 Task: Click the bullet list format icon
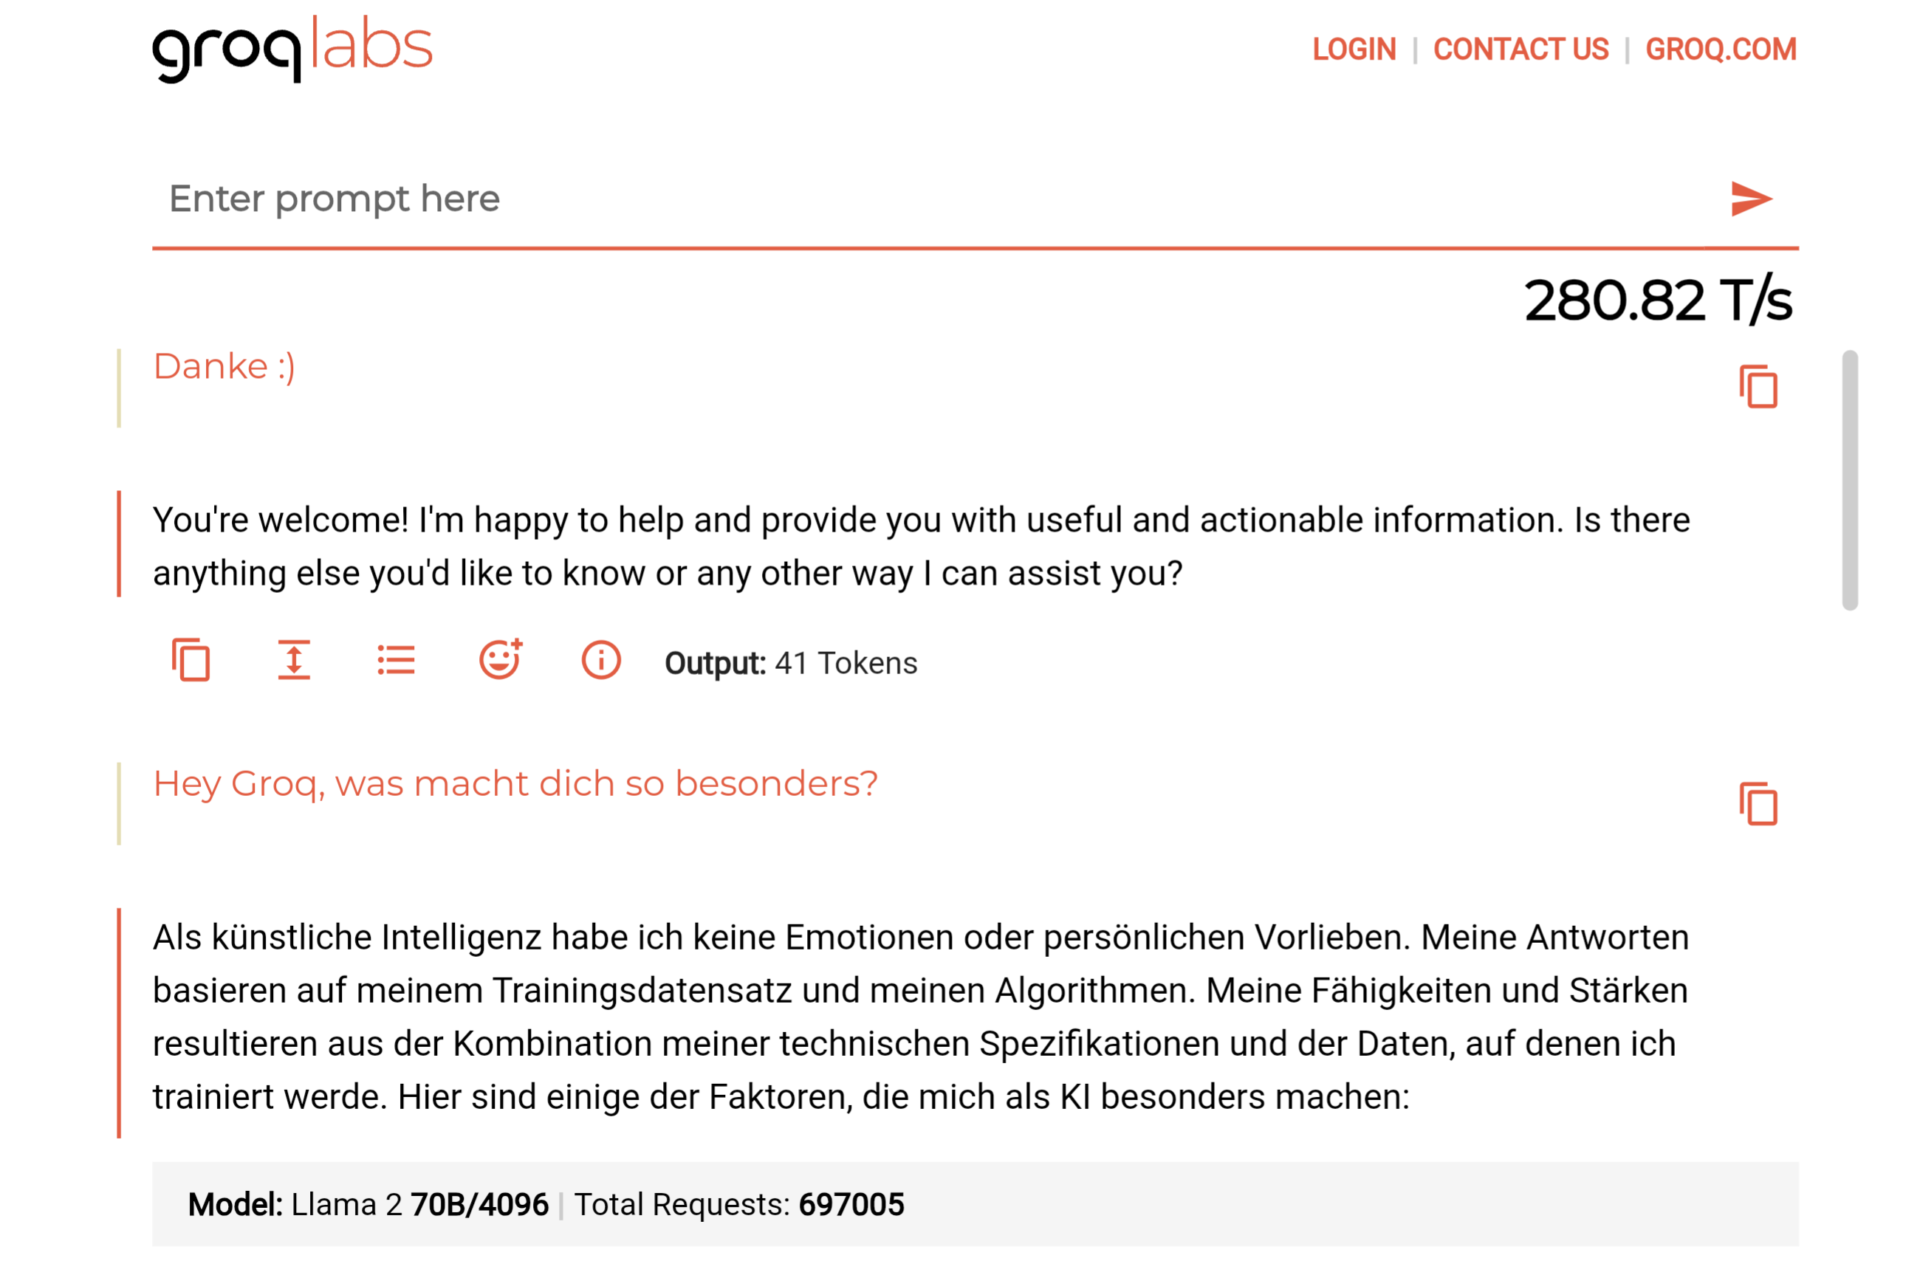coord(396,660)
